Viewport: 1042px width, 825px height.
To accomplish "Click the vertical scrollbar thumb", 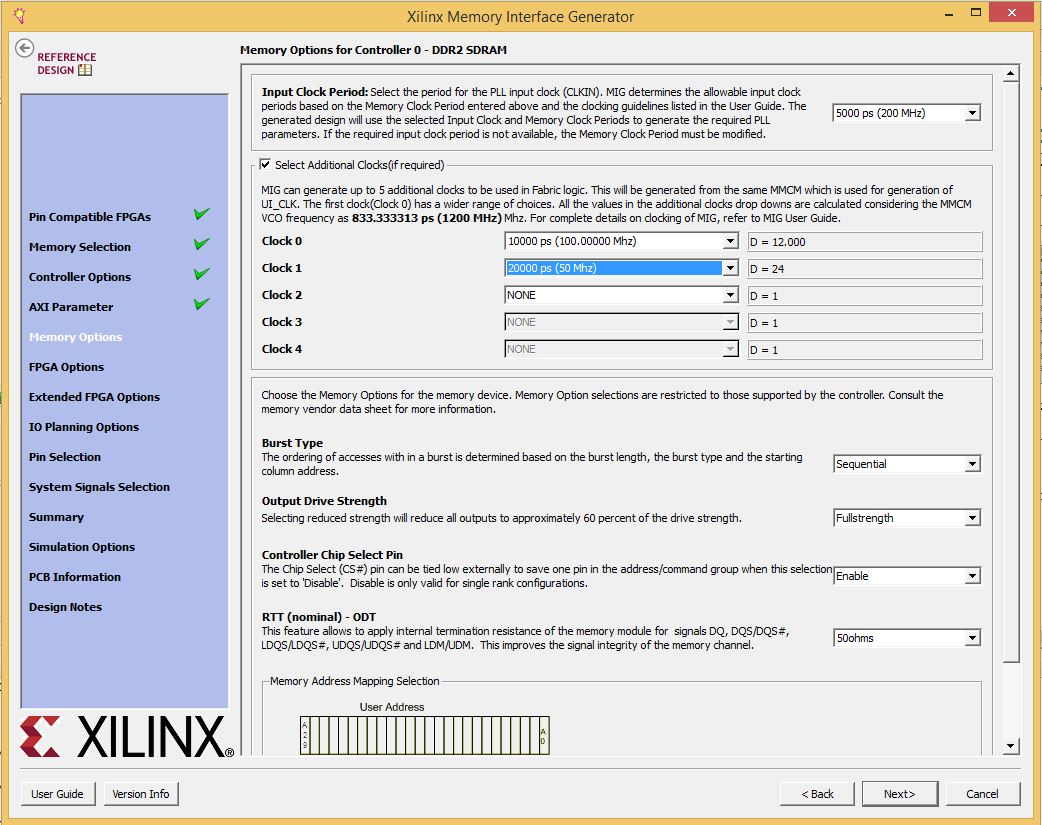I will tap(1011, 372).
